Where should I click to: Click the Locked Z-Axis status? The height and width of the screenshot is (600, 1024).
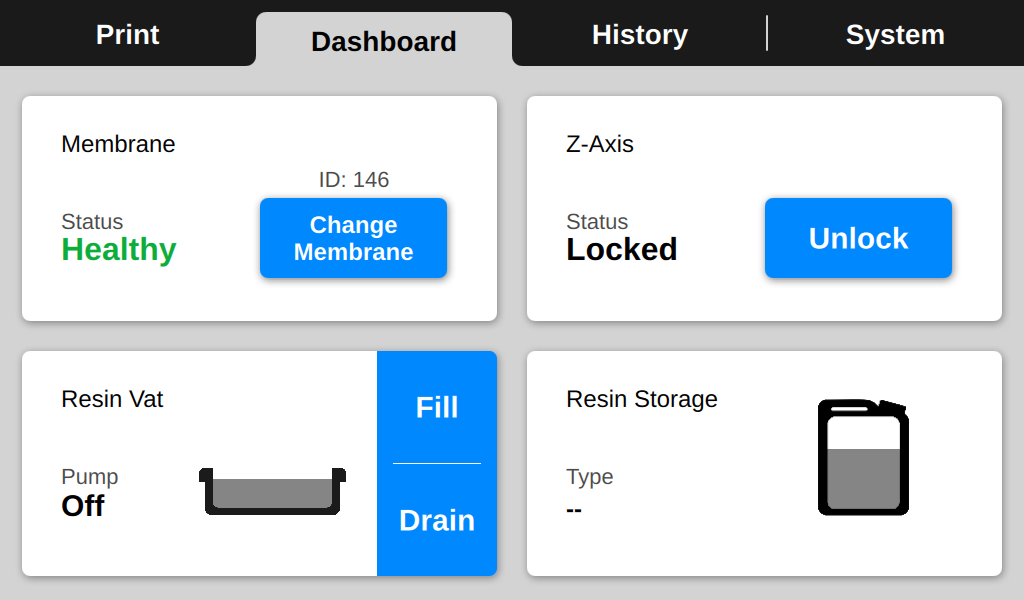click(622, 249)
